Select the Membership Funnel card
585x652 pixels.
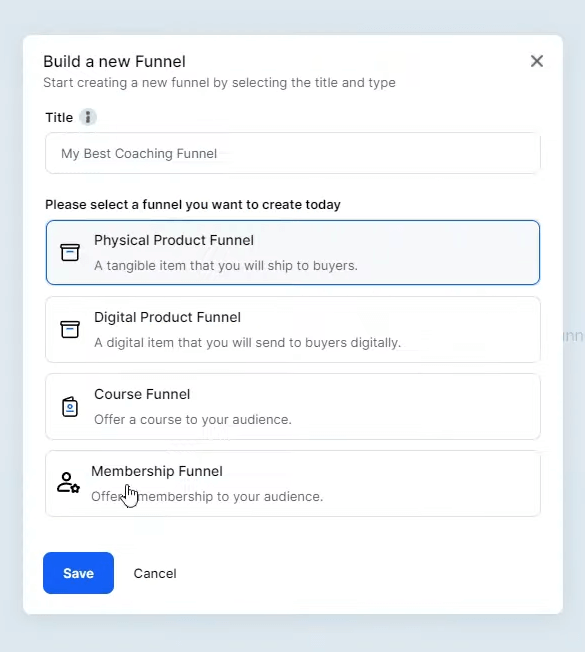(x=293, y=483)
